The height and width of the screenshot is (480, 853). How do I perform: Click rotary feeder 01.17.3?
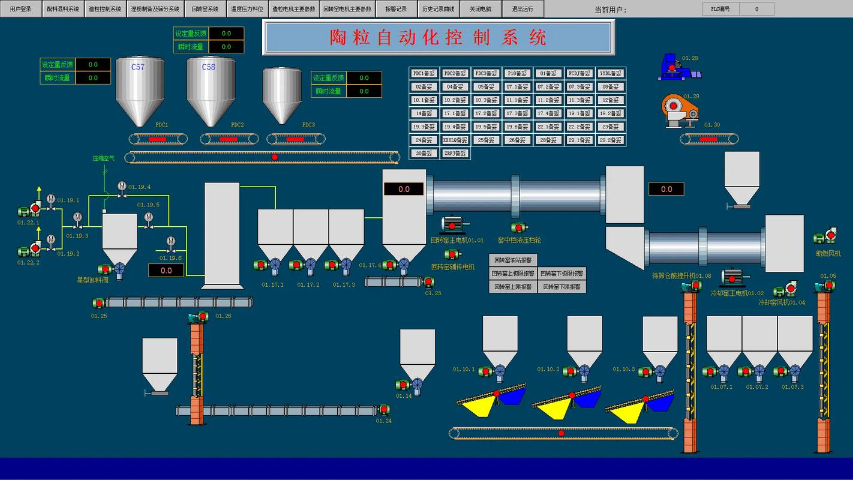coord(339,266)
